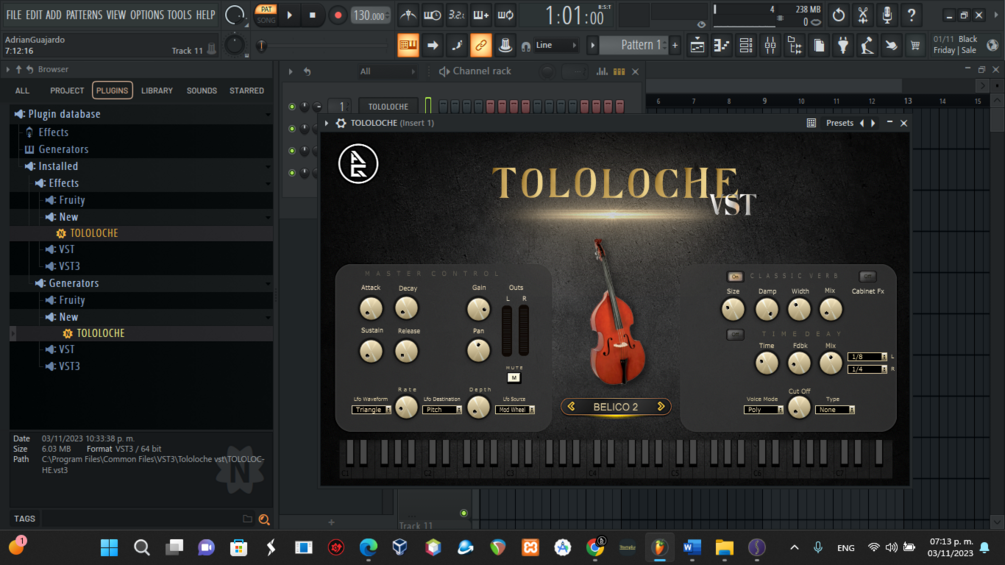Click the TOLOLOCHE plugin gear options icon

pyautogui.click(x=341, y=123)
